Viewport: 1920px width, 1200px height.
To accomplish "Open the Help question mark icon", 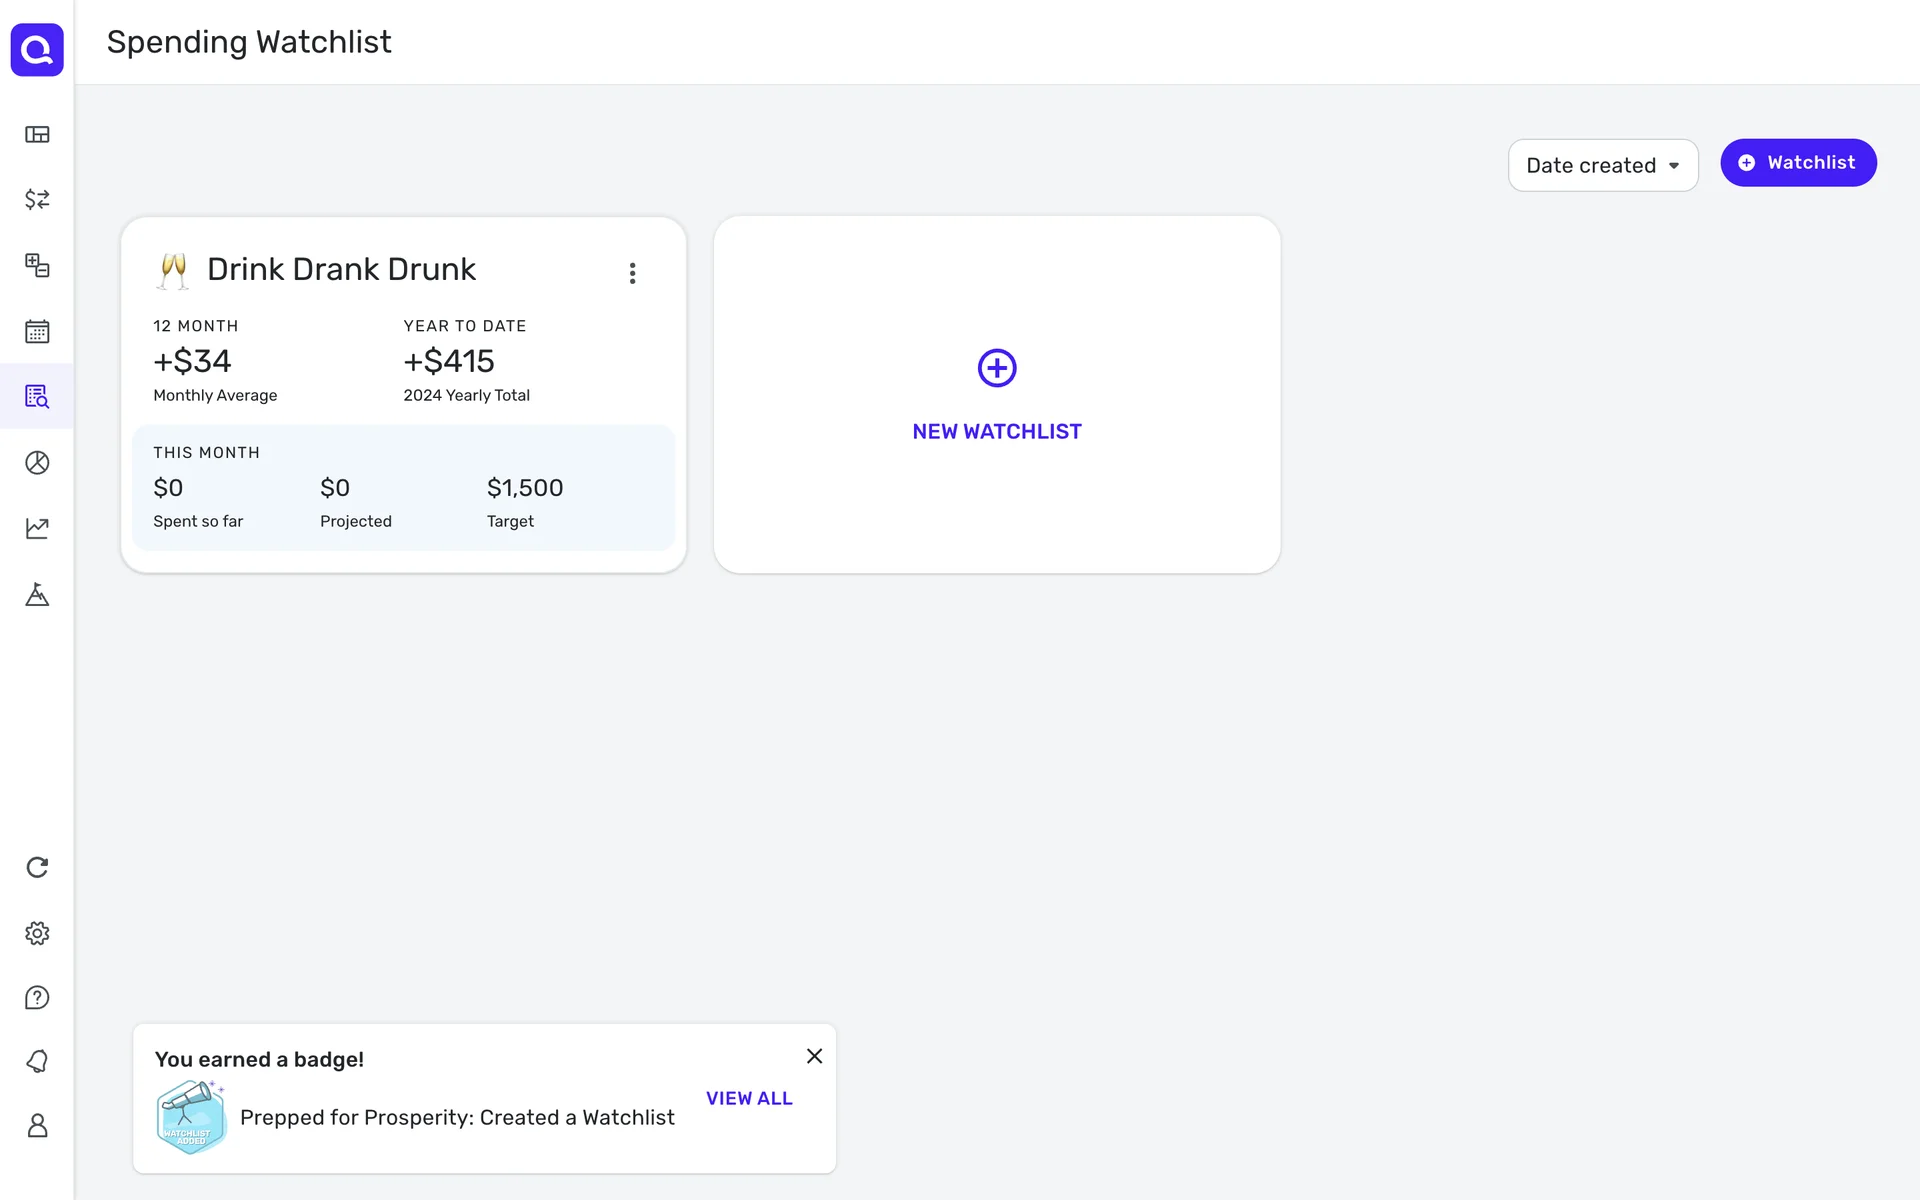I will point(37,997).
